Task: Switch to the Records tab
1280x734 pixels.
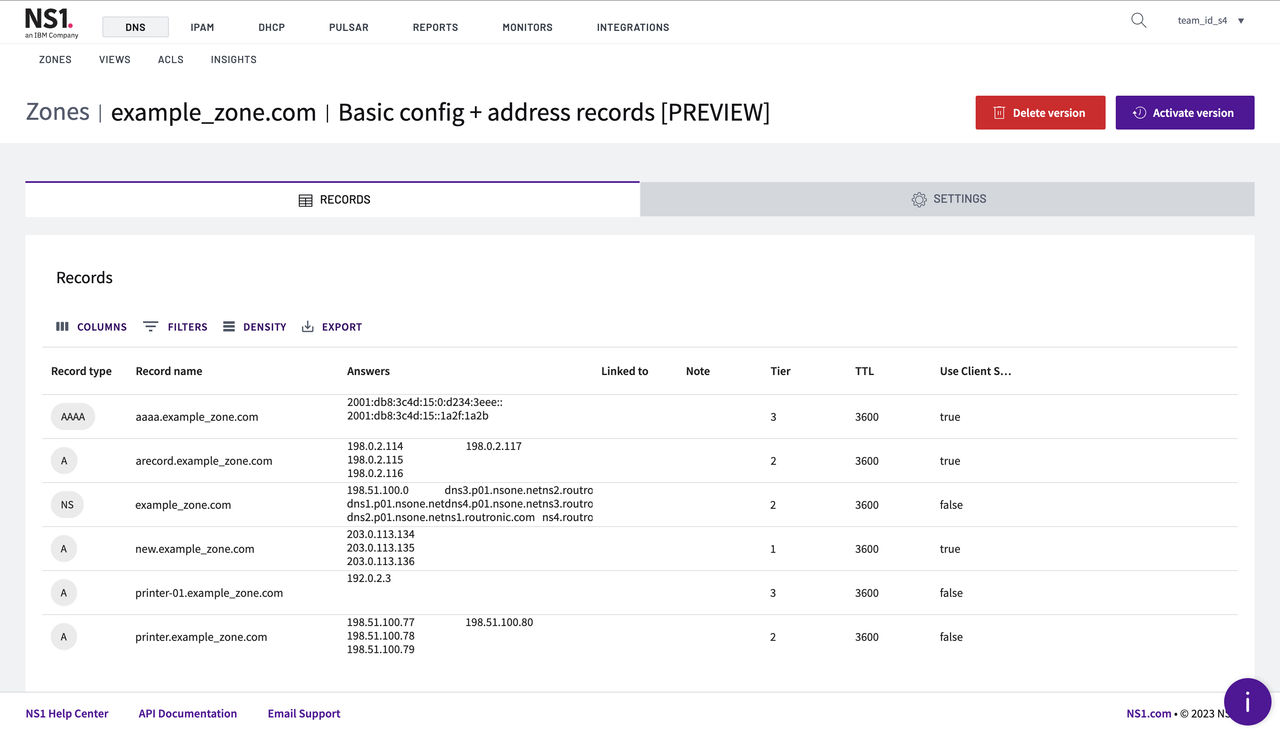Action: (x=332, y=199)
